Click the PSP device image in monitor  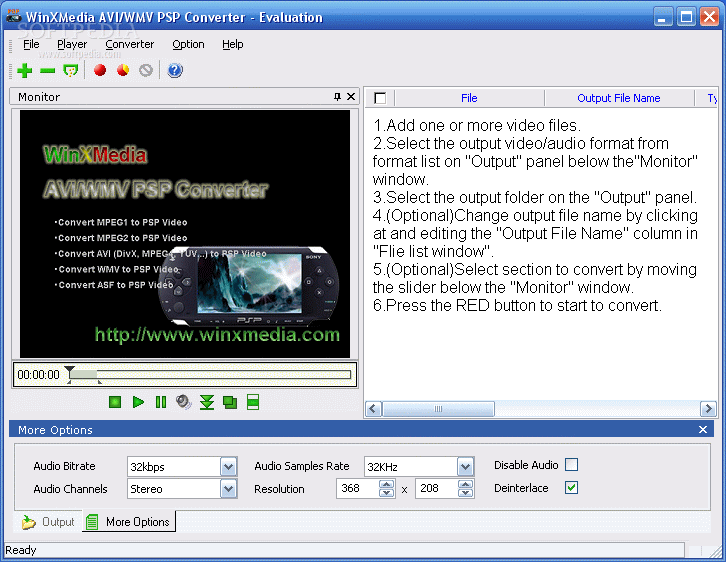tap(248, 287)
